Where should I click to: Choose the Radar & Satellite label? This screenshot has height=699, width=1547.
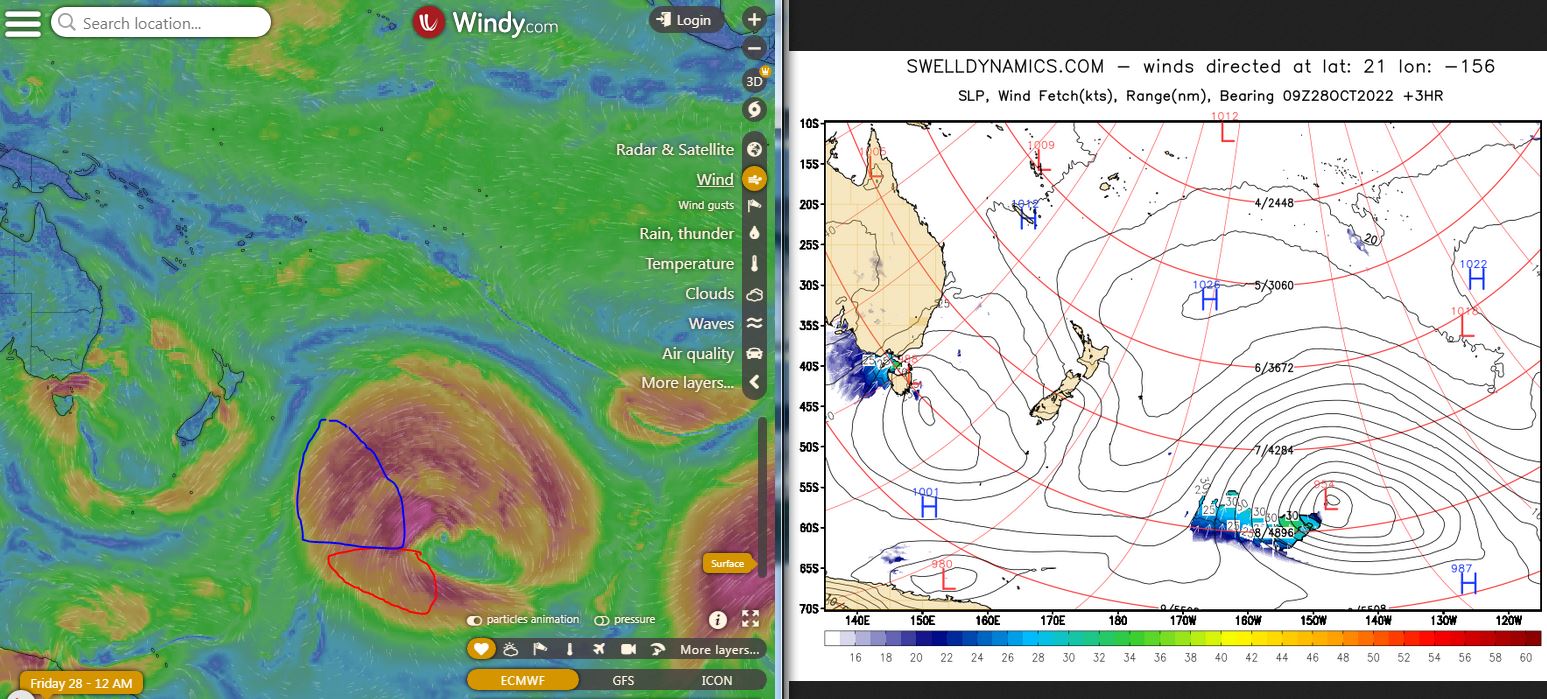click(675, 149)
